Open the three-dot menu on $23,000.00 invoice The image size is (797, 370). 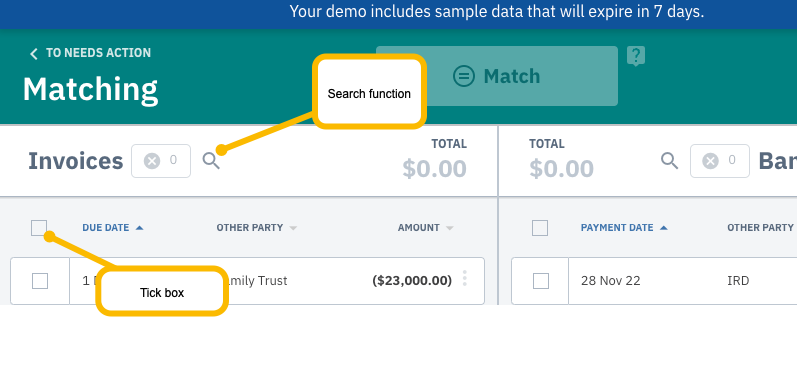coord(465,279)
